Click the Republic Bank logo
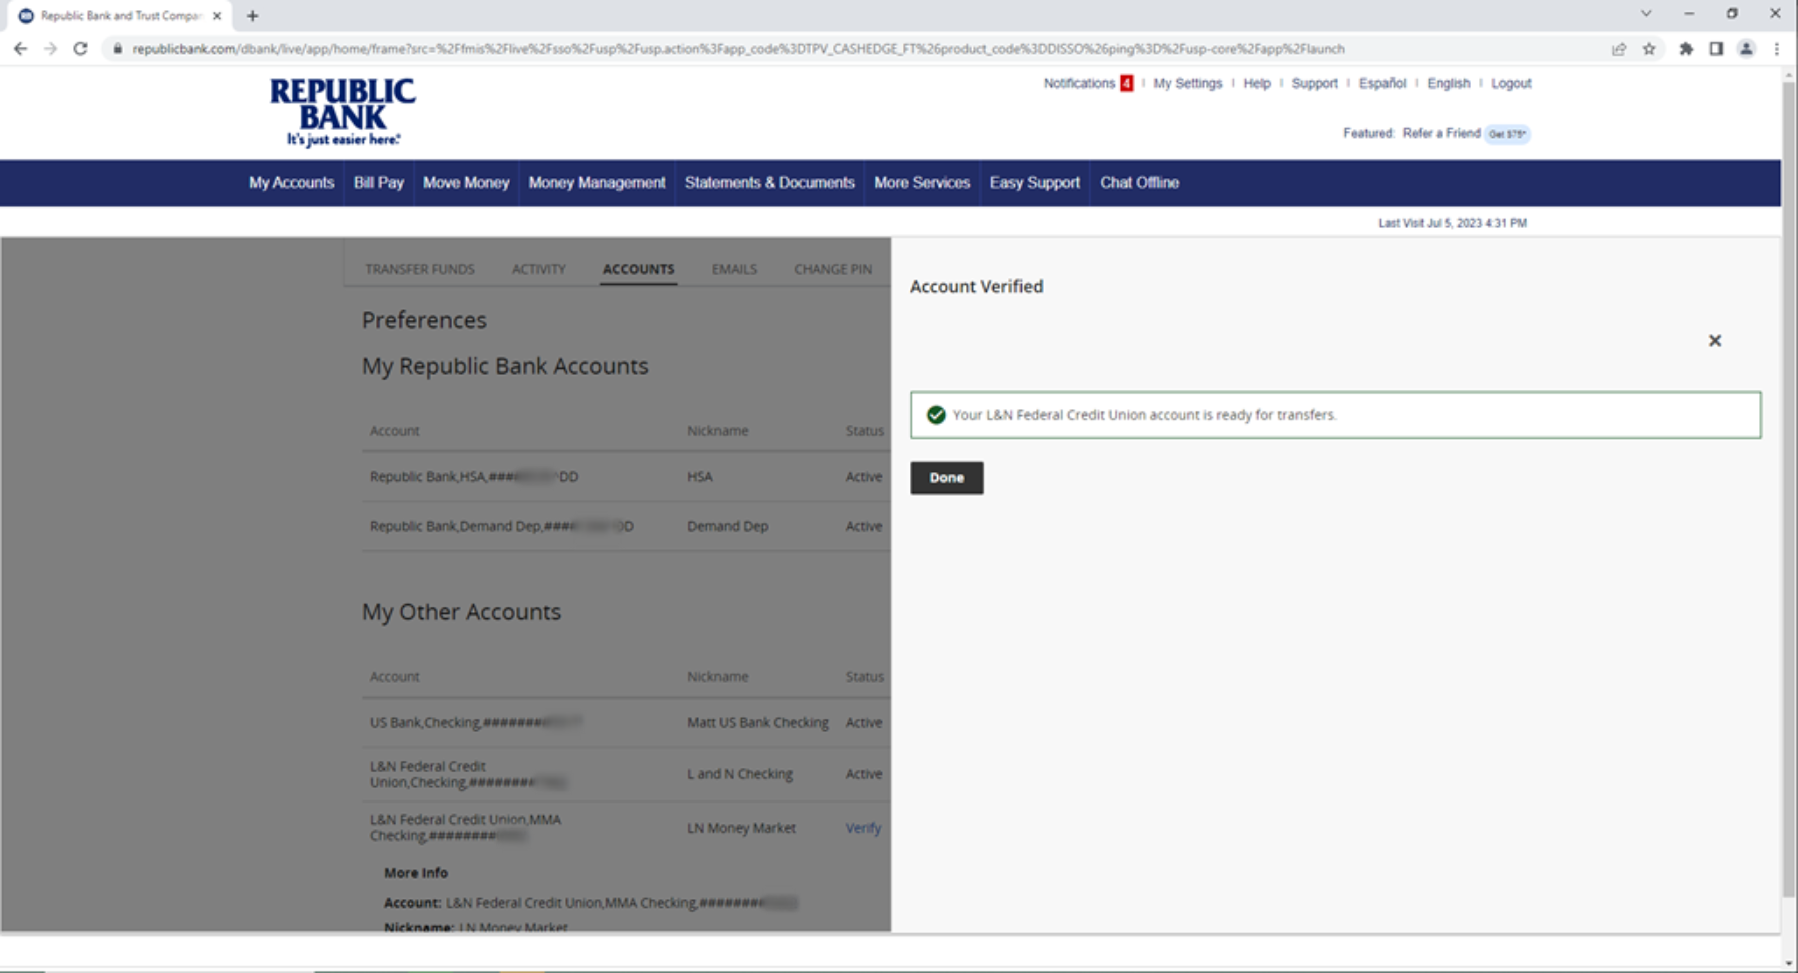The height and width of the screenshot is (973, 1798). pyautogui.click(x=343, y=112)
